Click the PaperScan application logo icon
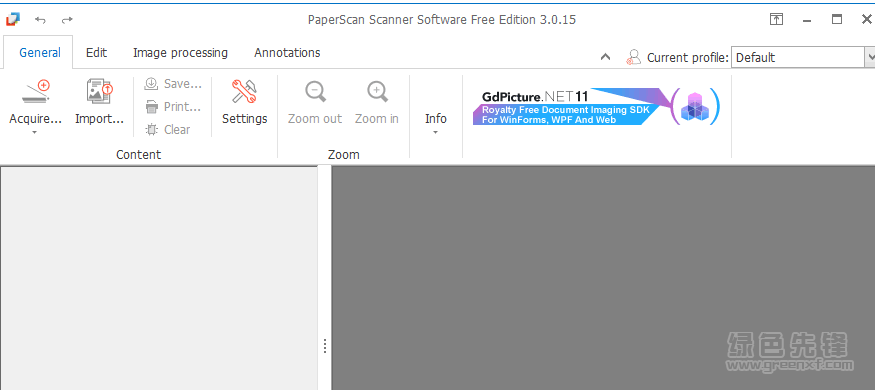Viewport: 875px width, 390px height. coord(12,20)
